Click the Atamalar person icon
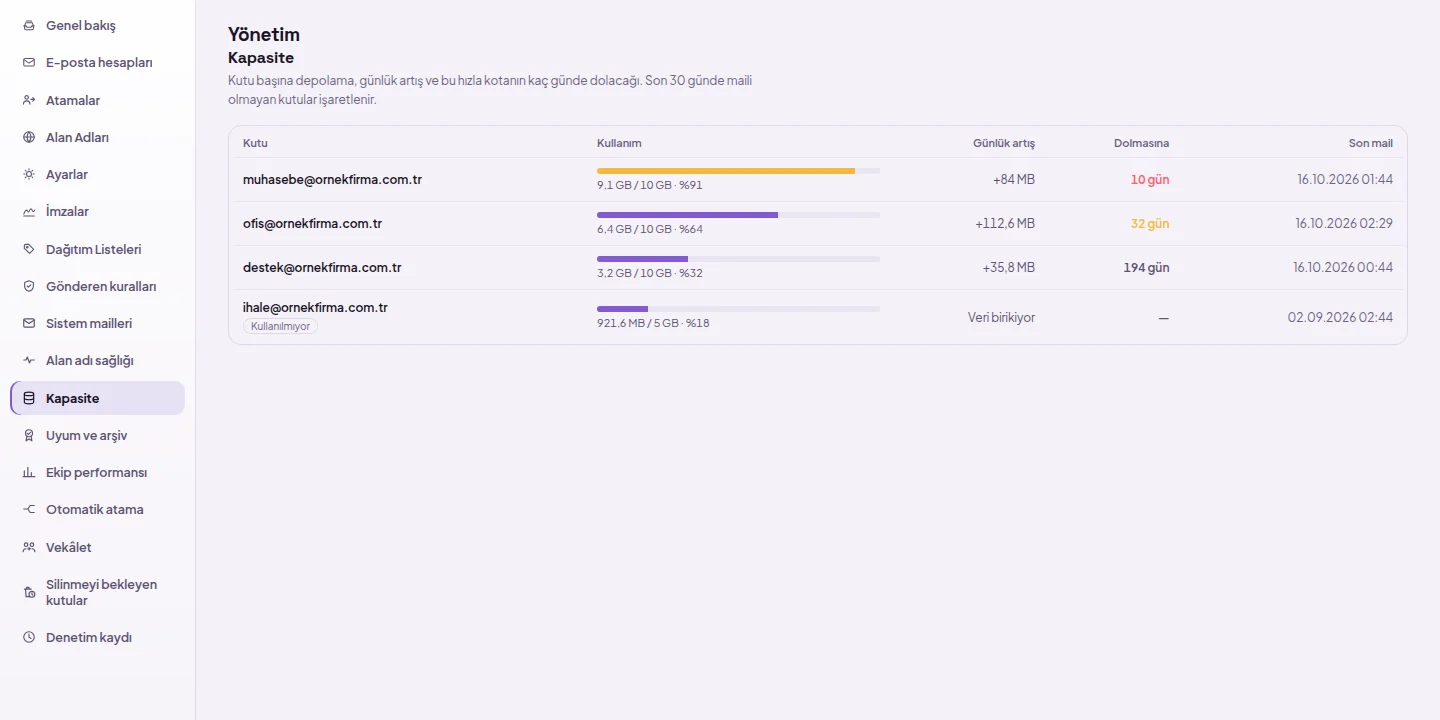This screenshot has width=1440, height=720. click(x=29, y=100)
